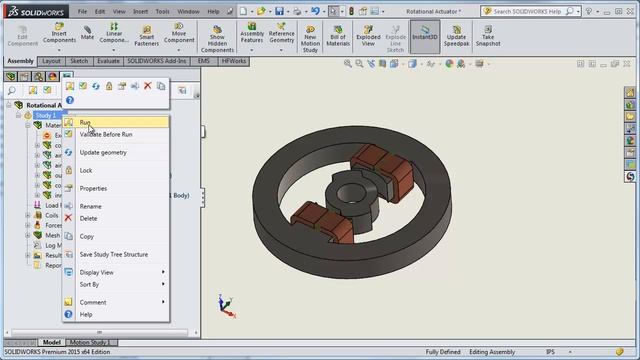
Task: Expand the Coils tree node
Action: point(28,216)
